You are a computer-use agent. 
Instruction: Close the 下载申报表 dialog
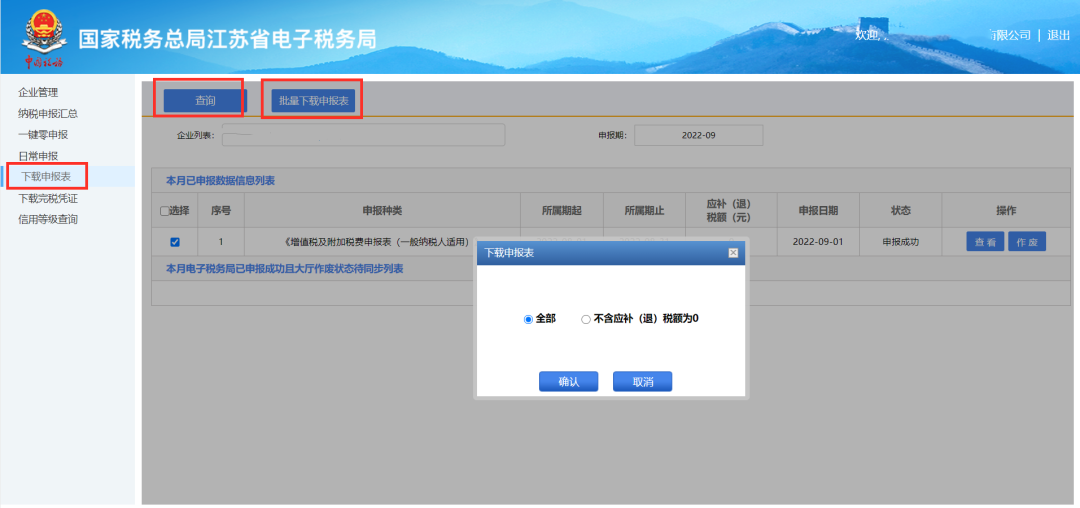pos(733,253)
